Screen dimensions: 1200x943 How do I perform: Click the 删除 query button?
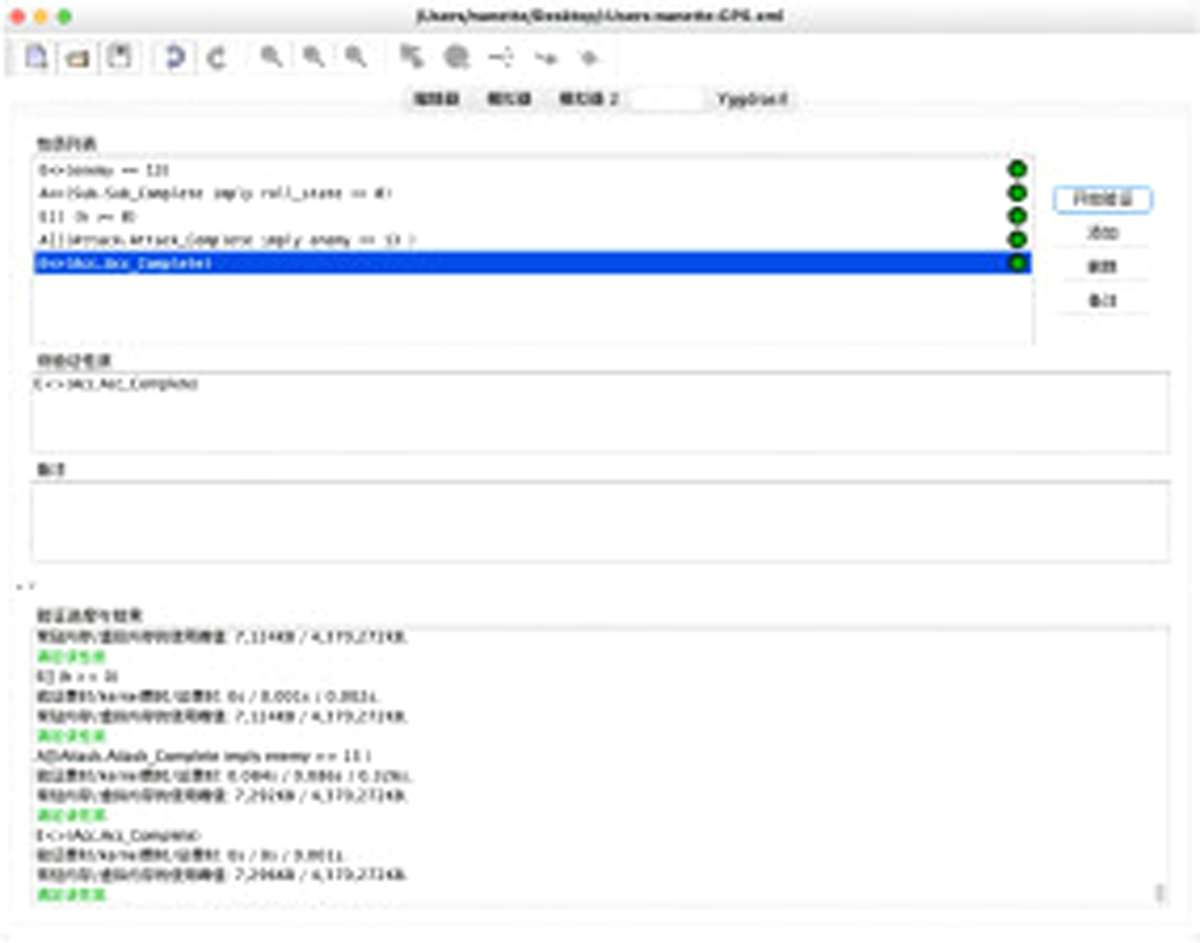tap(1102, 267)
